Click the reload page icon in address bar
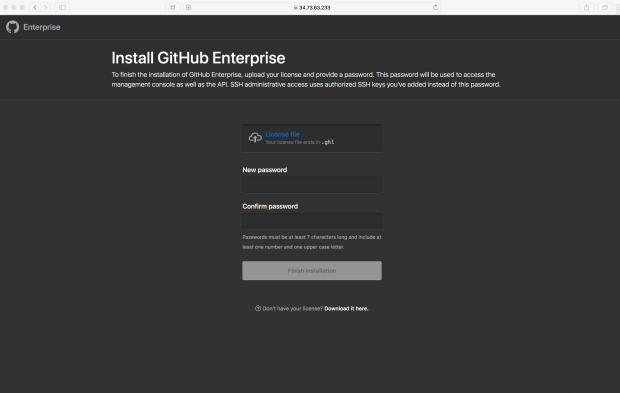Viewport: 620px width, 393px height. (x=435, y=7)
